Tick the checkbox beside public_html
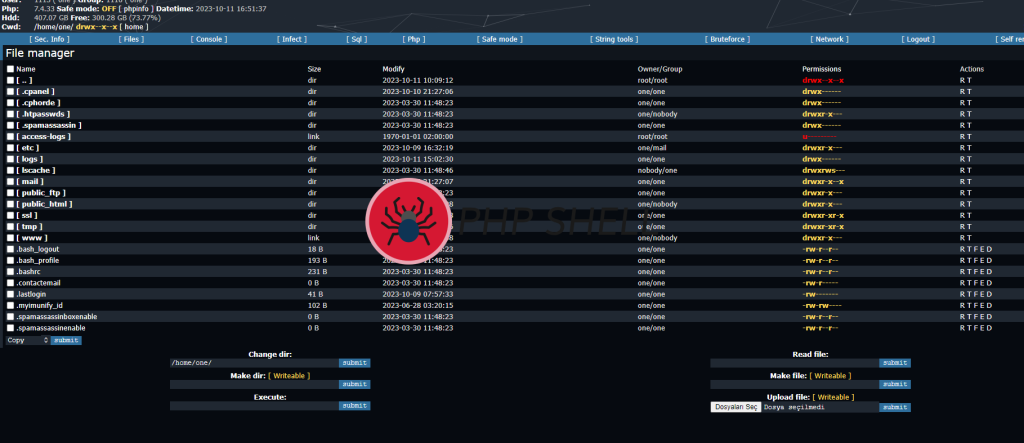The image size is (1024, 443). 11,204
